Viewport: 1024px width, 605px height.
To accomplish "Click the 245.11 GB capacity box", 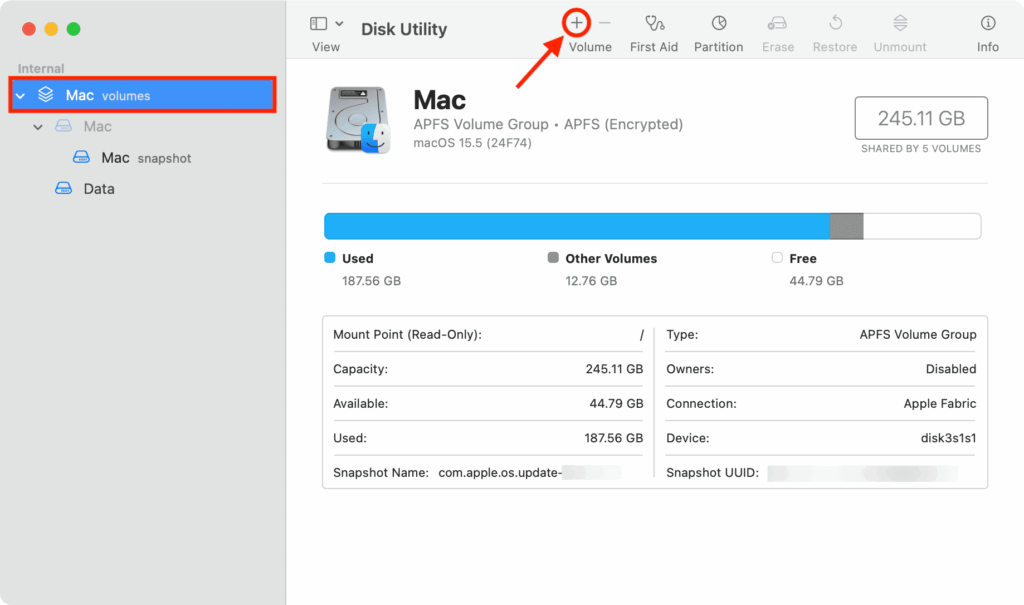I will 921,118.
